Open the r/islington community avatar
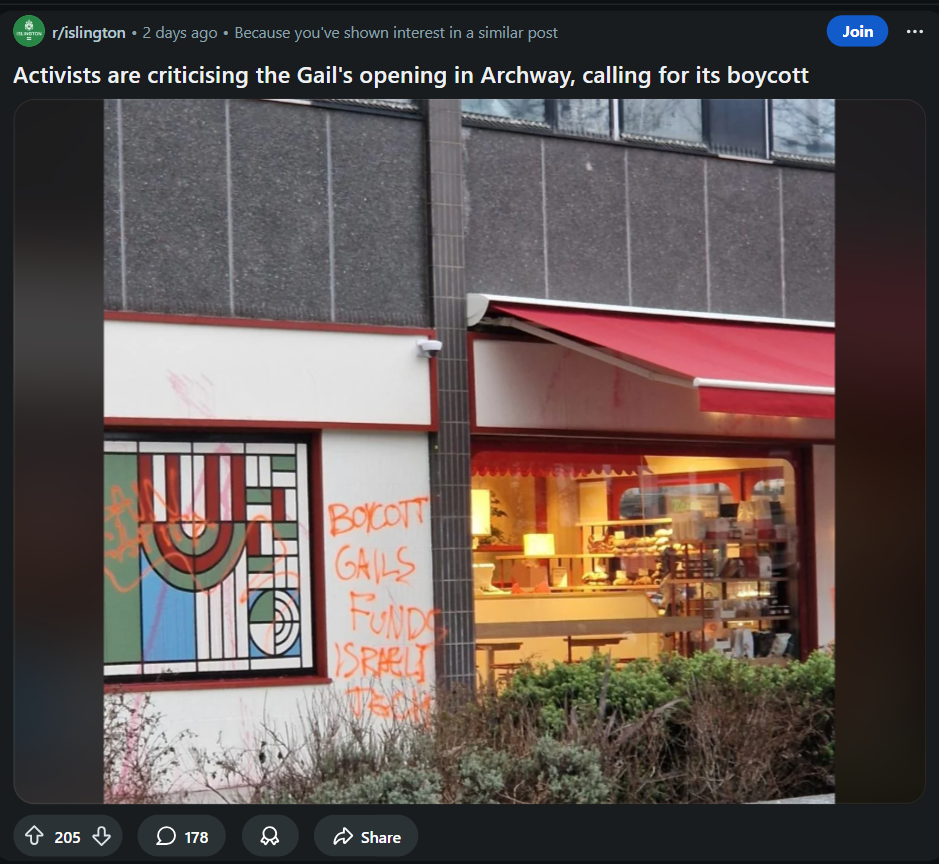Viewport: 939px width, 864px height. (29, 32)
